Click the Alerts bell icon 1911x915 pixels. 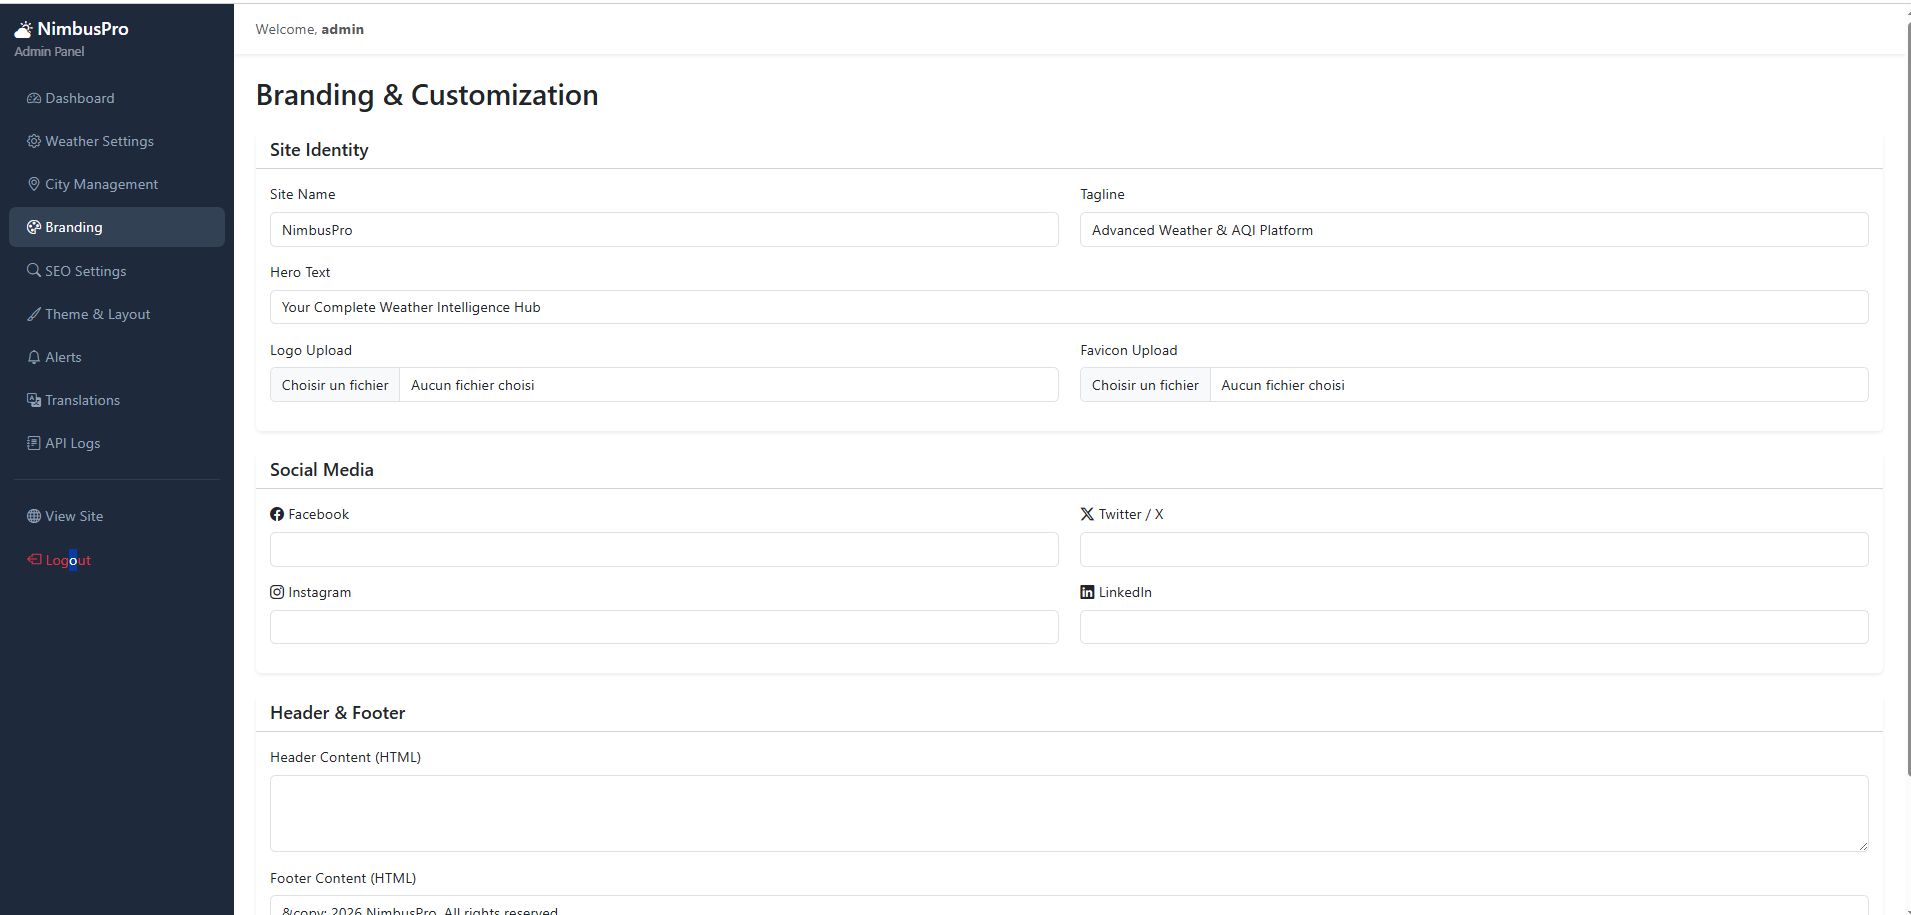pos(34,357)
